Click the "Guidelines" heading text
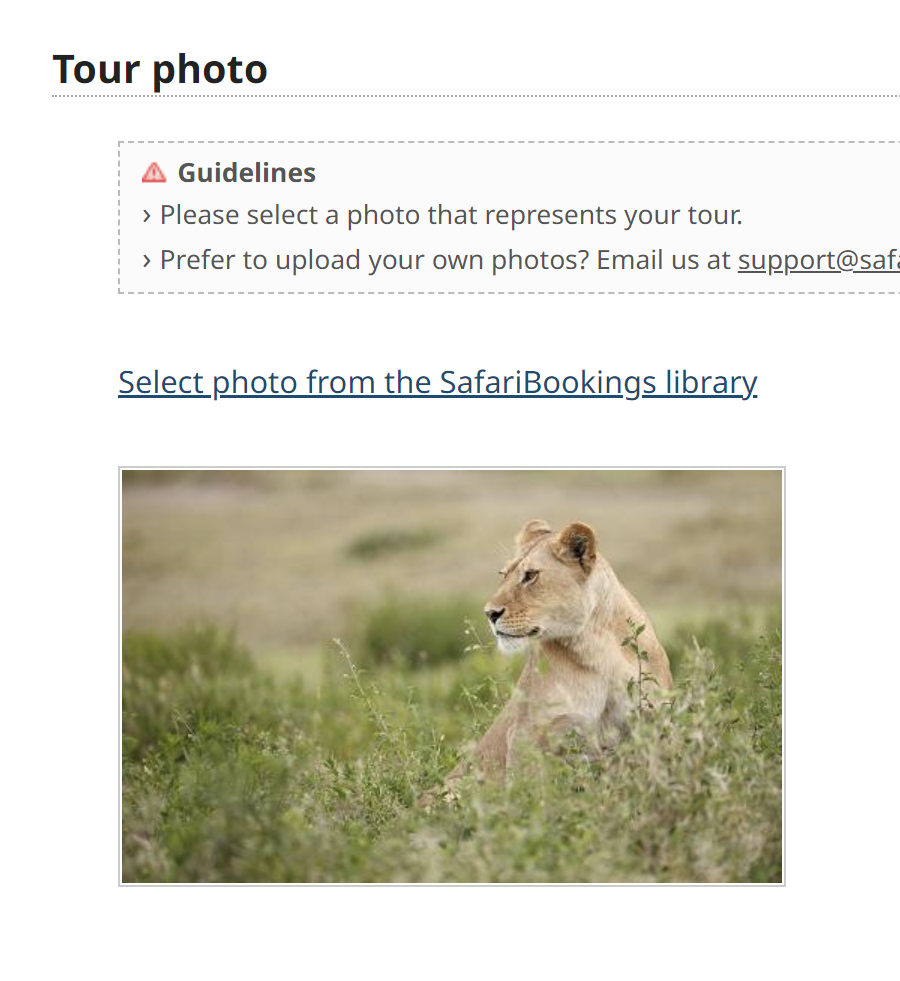This screenshot has height=981, width=900. coord(247,173)
